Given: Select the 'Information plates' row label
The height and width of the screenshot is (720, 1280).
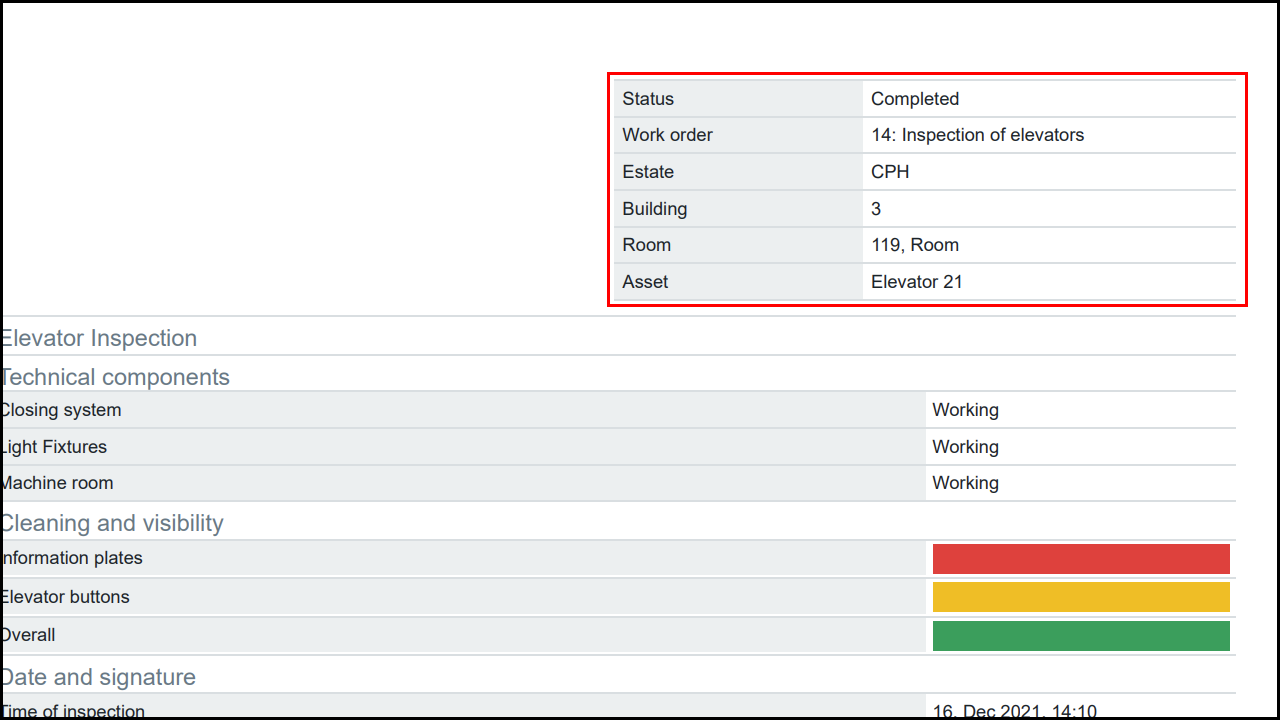Looking at the screenshot, I should pos(72,558).
